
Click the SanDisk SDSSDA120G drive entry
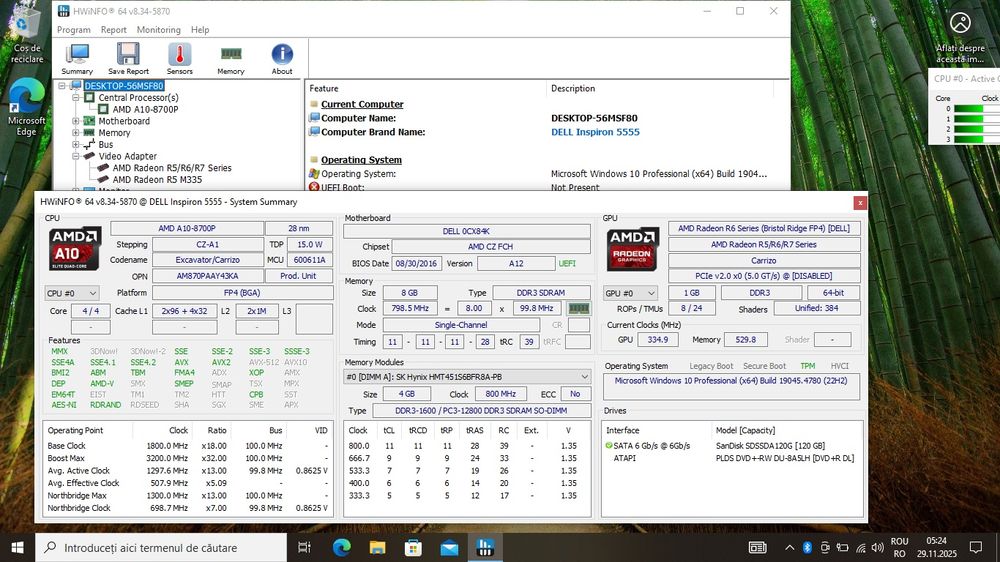click(x=770, y=446)
